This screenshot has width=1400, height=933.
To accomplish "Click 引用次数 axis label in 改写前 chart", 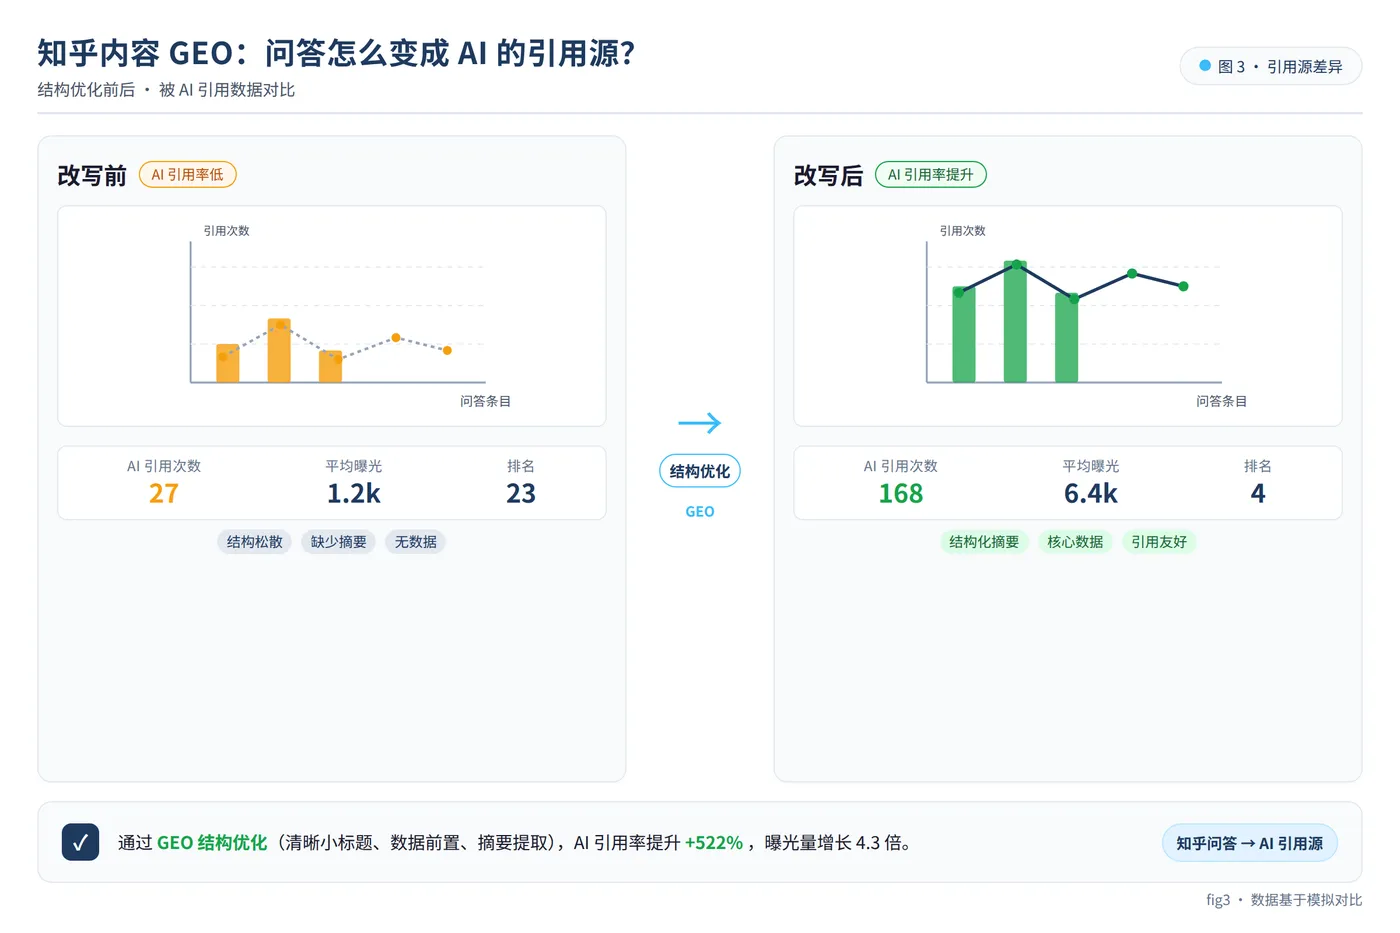I will pyautogui.click(x=227, y=231).
